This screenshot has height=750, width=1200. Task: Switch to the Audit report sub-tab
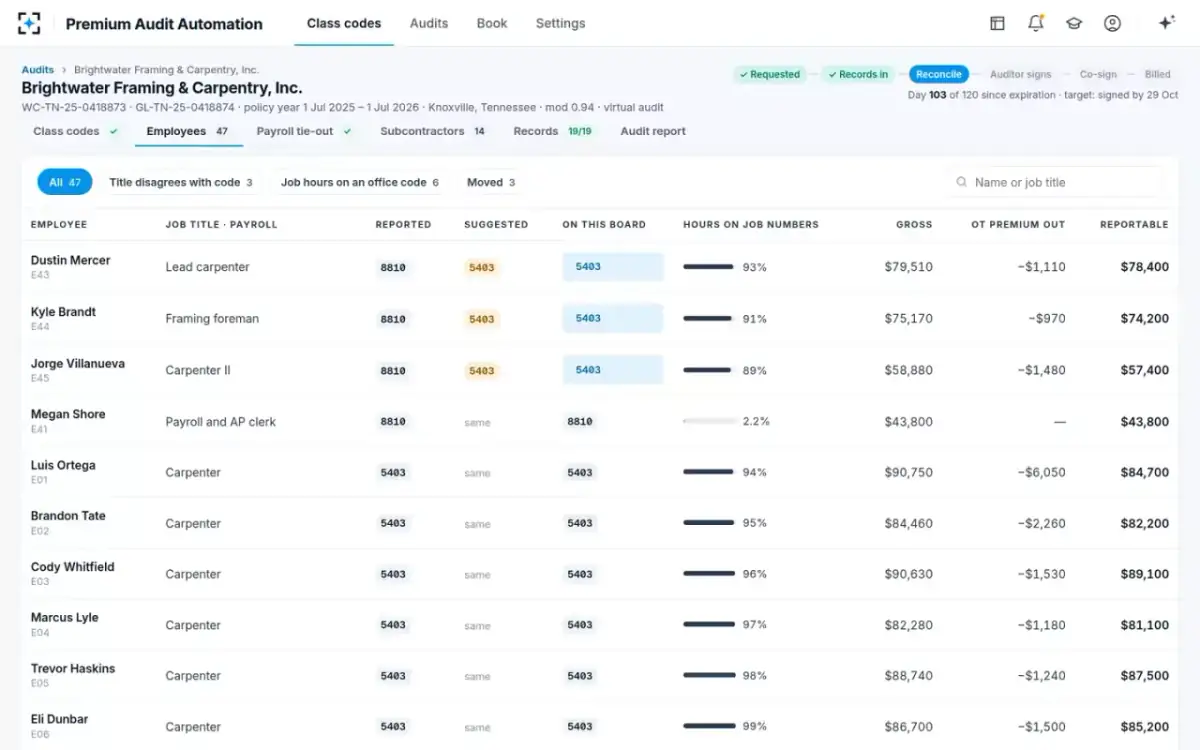[x=653, y=131]
